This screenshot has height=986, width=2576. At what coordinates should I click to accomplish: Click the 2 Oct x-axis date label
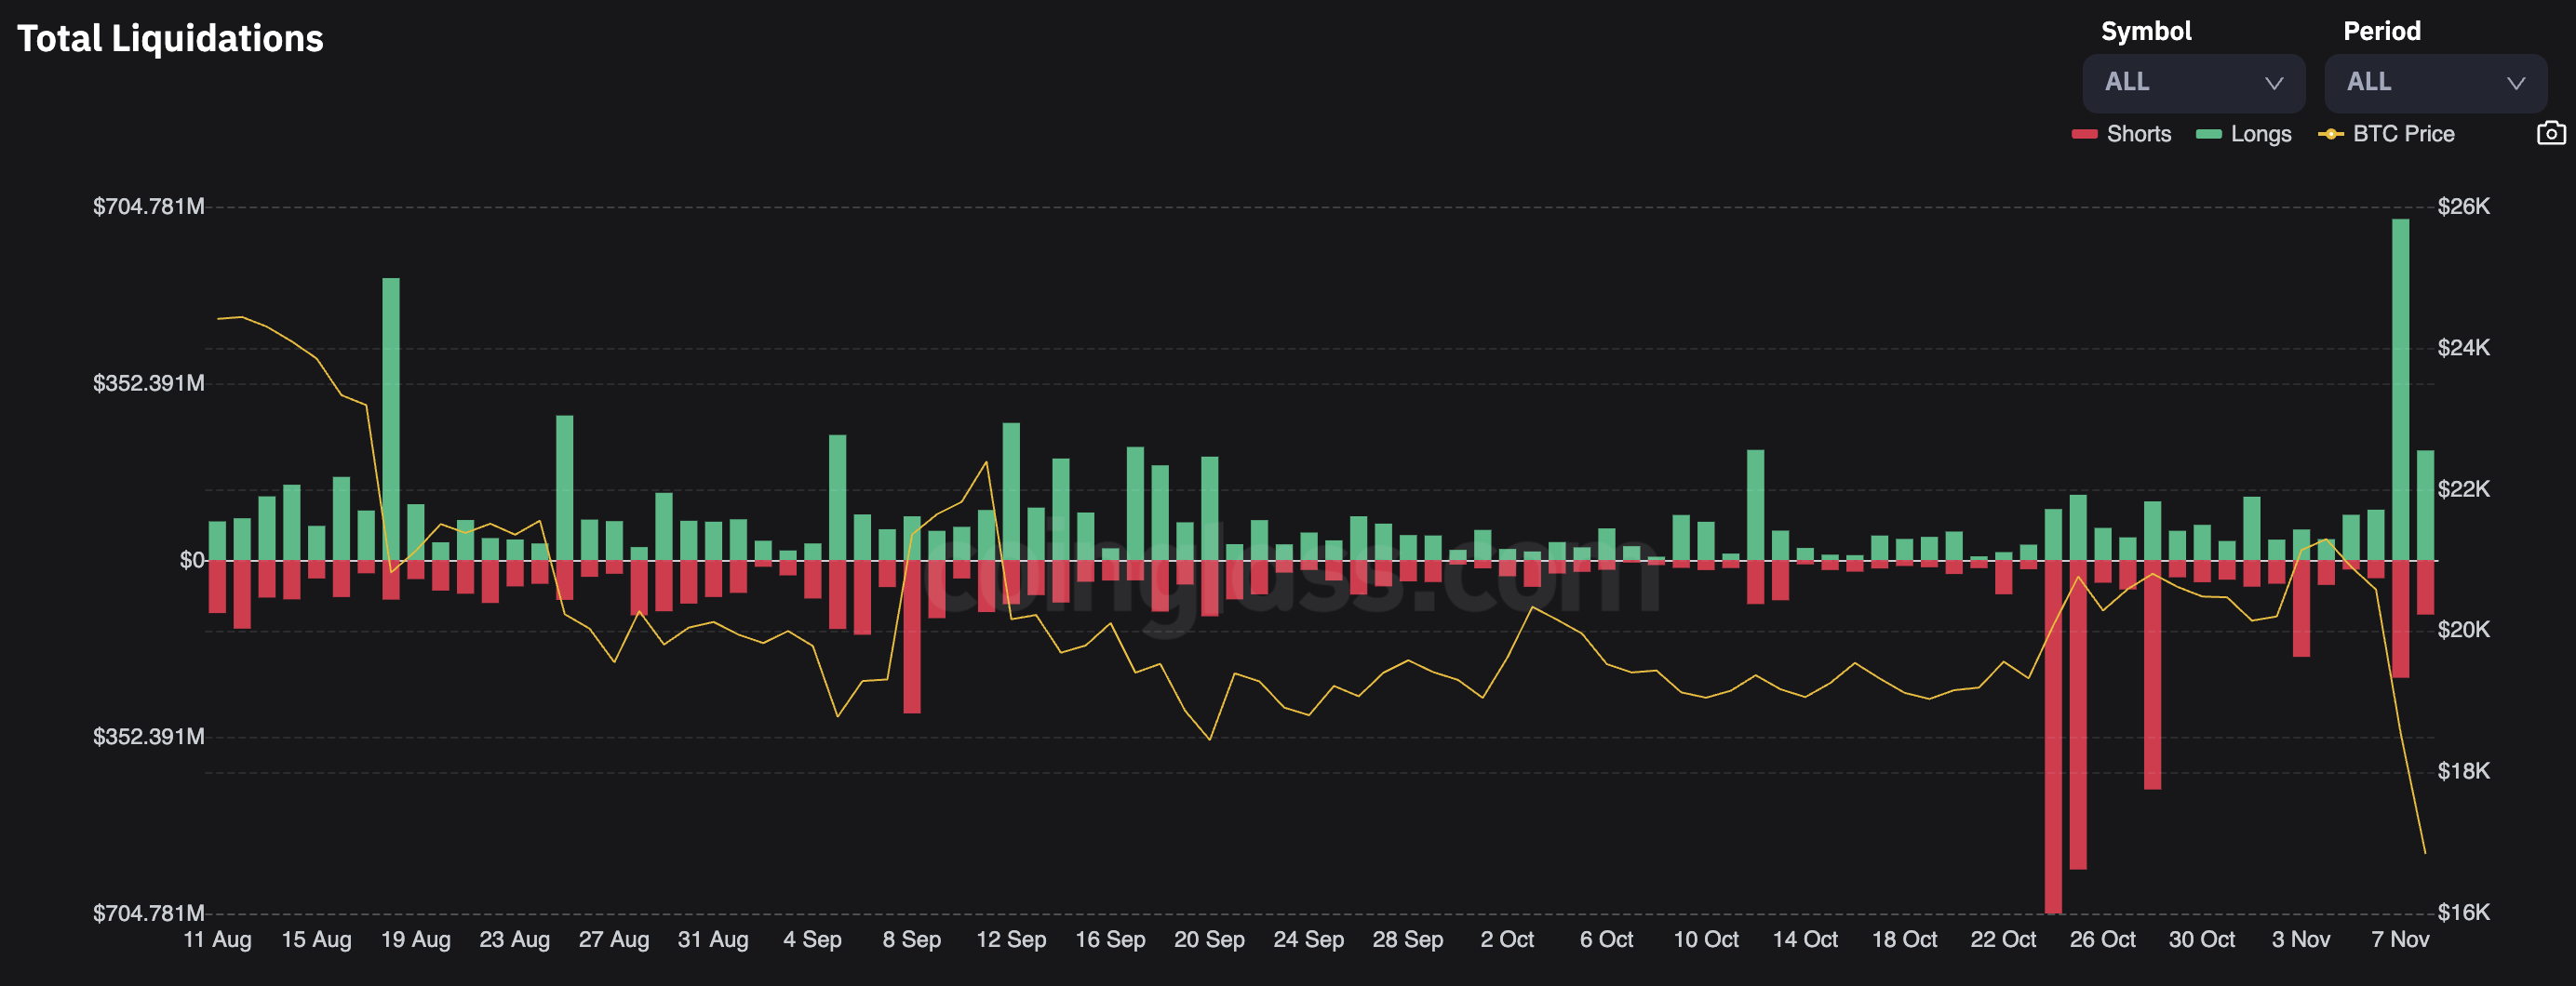pyautogui.click(x=1507, y=939)
